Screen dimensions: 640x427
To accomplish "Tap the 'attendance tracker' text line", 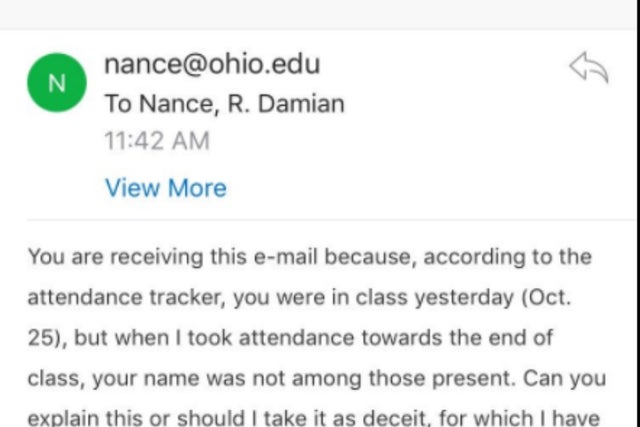I will click(x=299, y=297).
